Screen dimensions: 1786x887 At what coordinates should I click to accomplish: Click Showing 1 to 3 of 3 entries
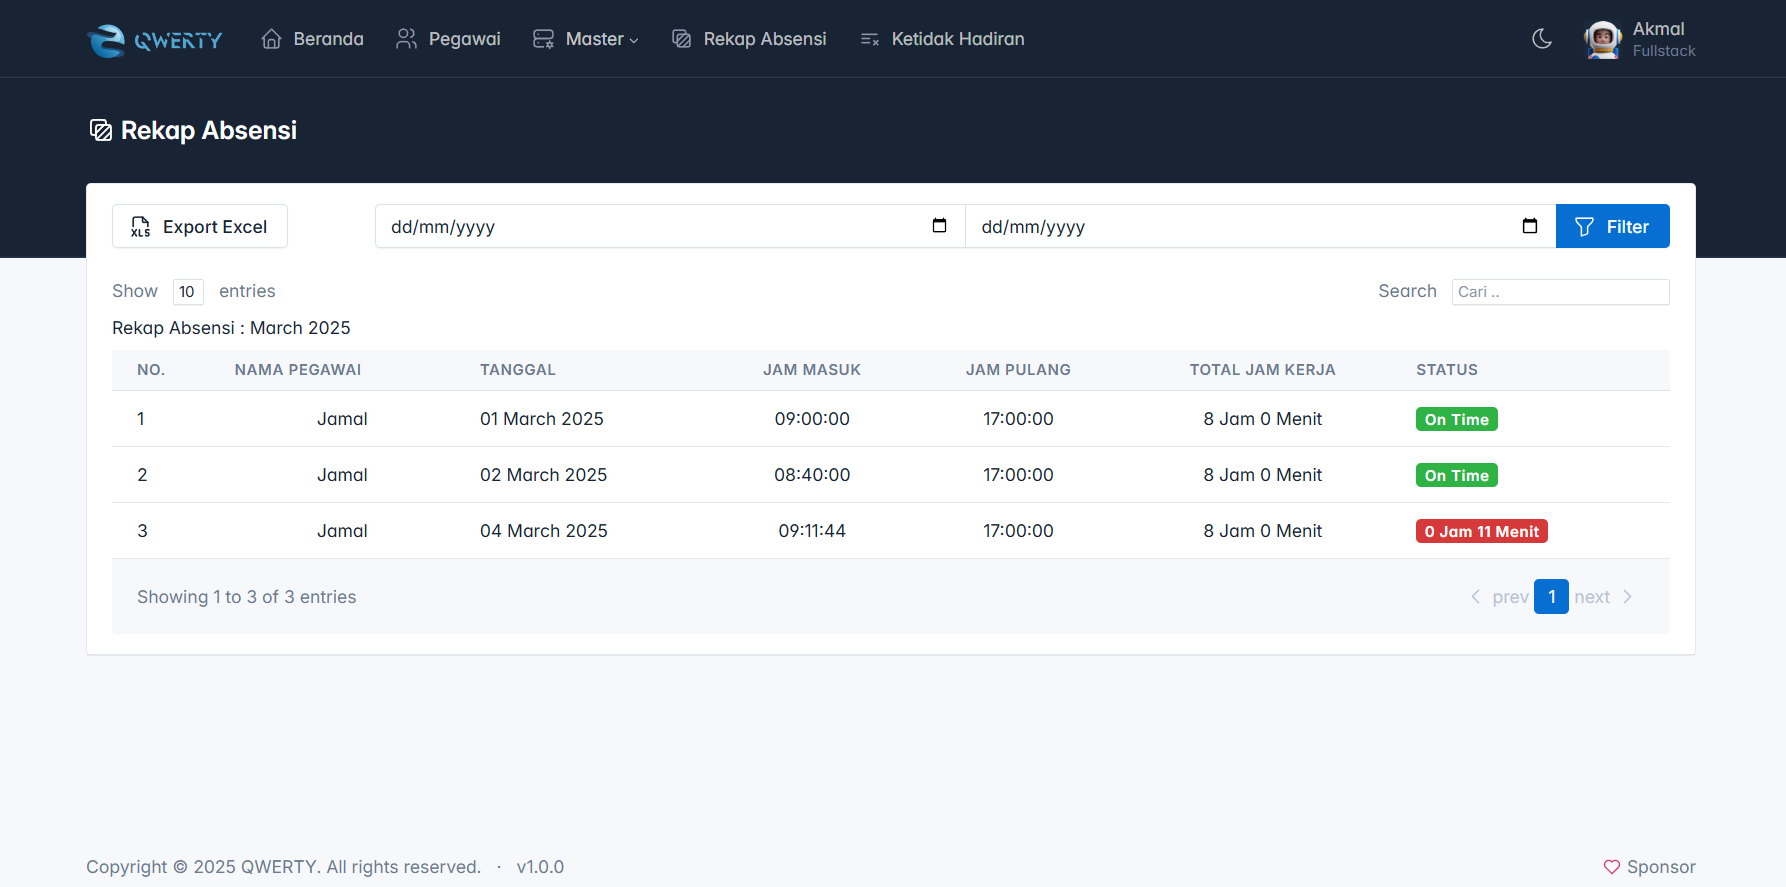[x=247, y=597]
